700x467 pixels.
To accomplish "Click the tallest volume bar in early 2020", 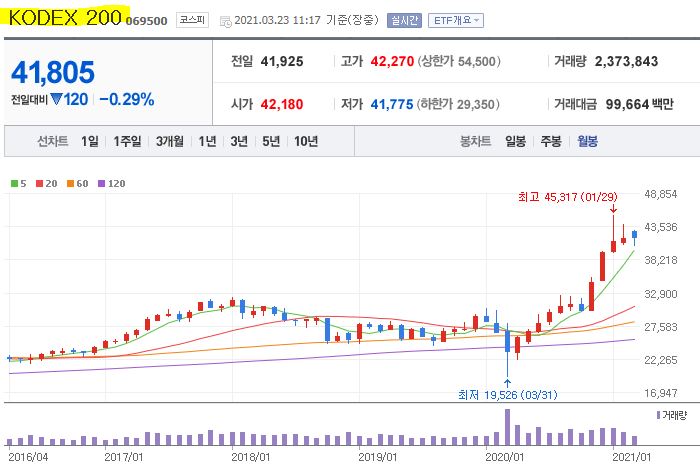I will pos(507,427).
